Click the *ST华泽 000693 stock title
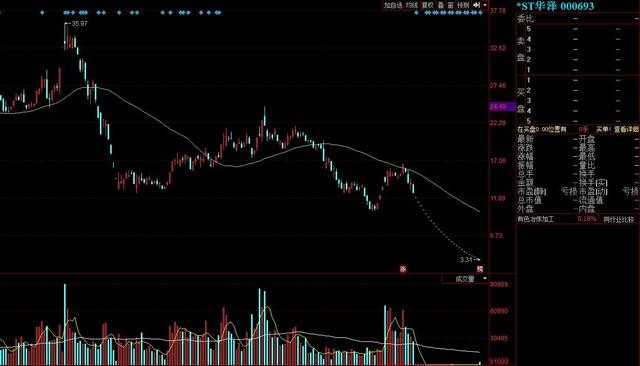The width and height of the screenshot is (640, 366). click(555, 6)
